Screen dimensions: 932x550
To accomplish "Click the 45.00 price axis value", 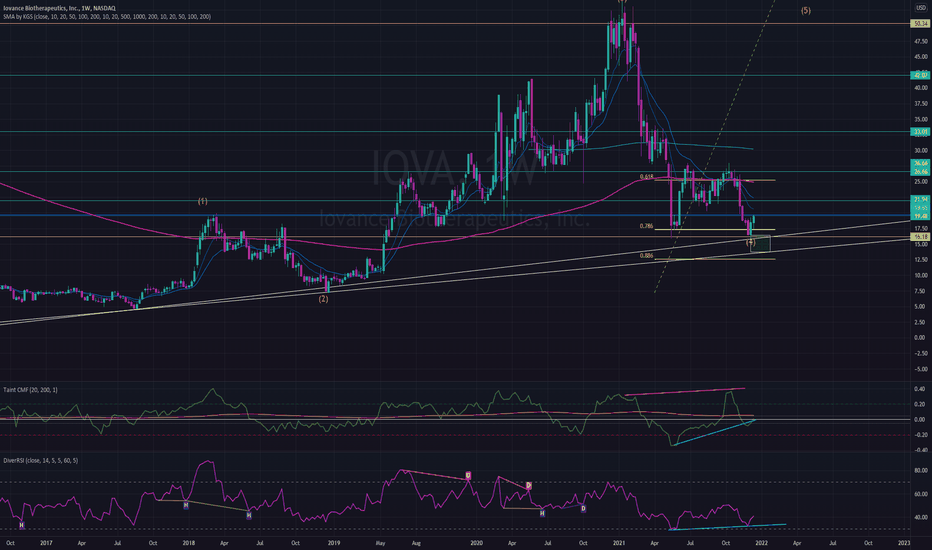I will pos(921,57).
